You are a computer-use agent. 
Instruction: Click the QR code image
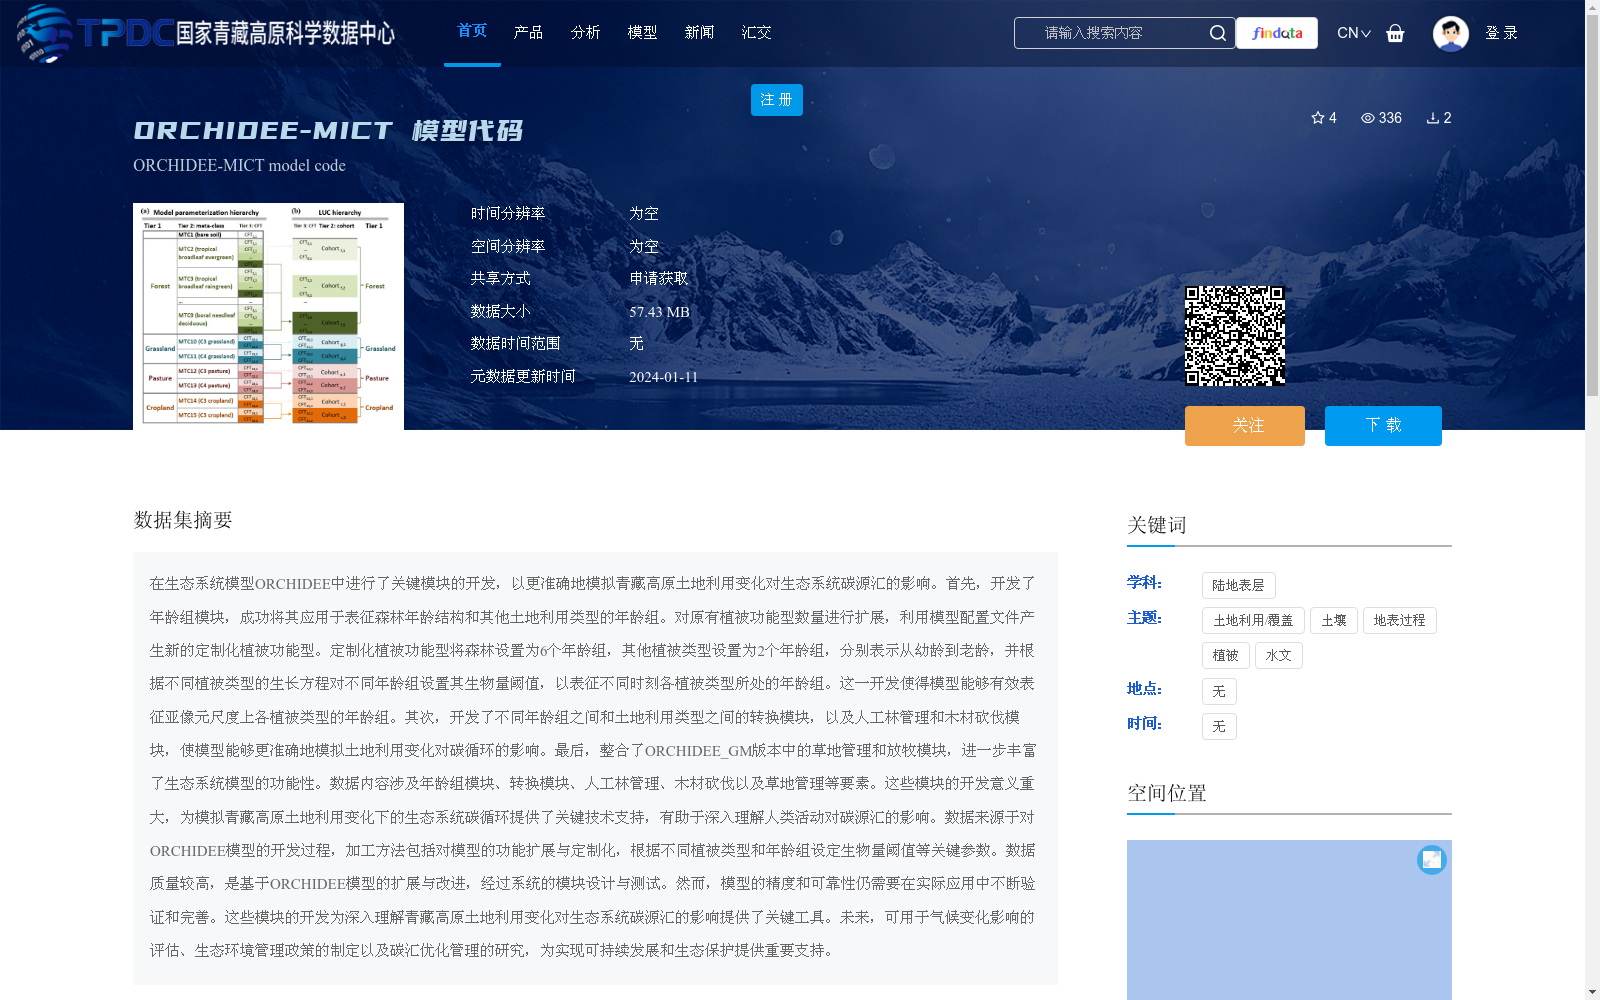click(1236, 335)
